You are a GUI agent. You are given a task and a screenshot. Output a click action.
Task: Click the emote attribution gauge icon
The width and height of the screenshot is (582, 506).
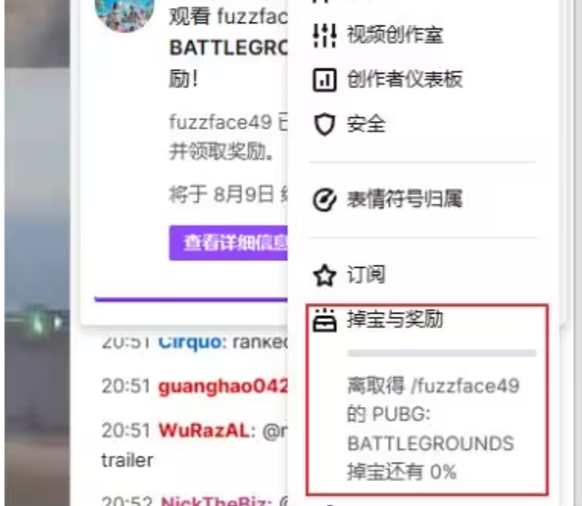[x=324, y=200]
